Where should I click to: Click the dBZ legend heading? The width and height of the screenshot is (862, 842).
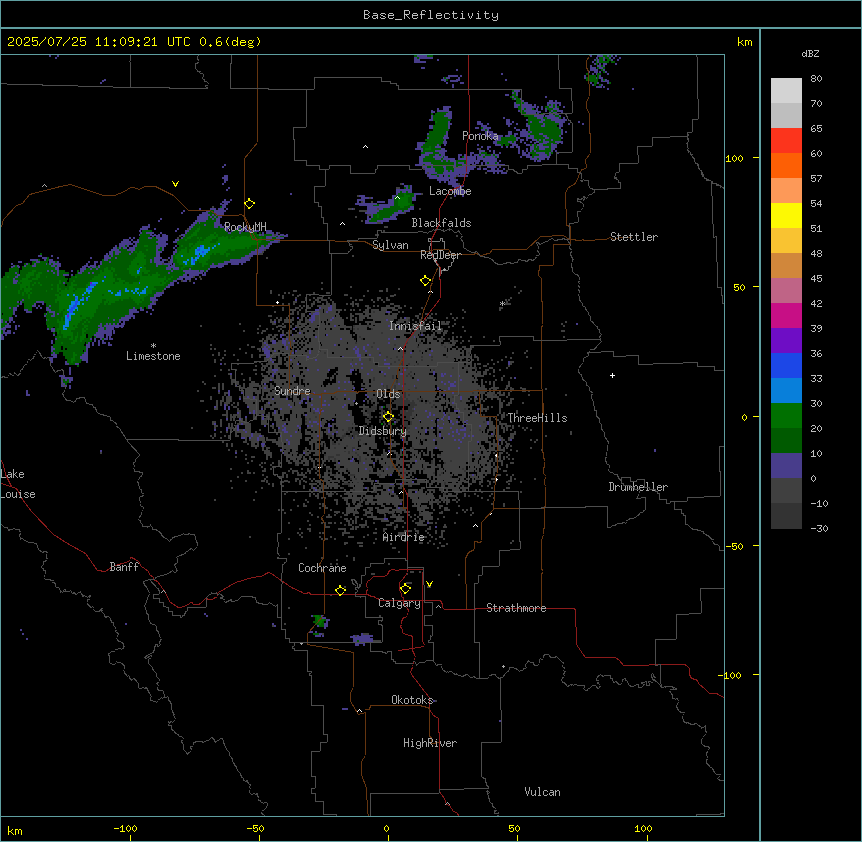tap(810, 53)
